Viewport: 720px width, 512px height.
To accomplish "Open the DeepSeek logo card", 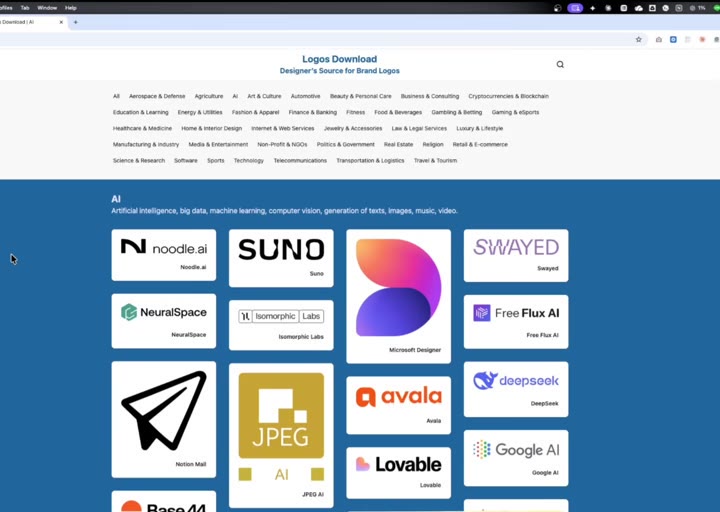I will click(516, 389).
